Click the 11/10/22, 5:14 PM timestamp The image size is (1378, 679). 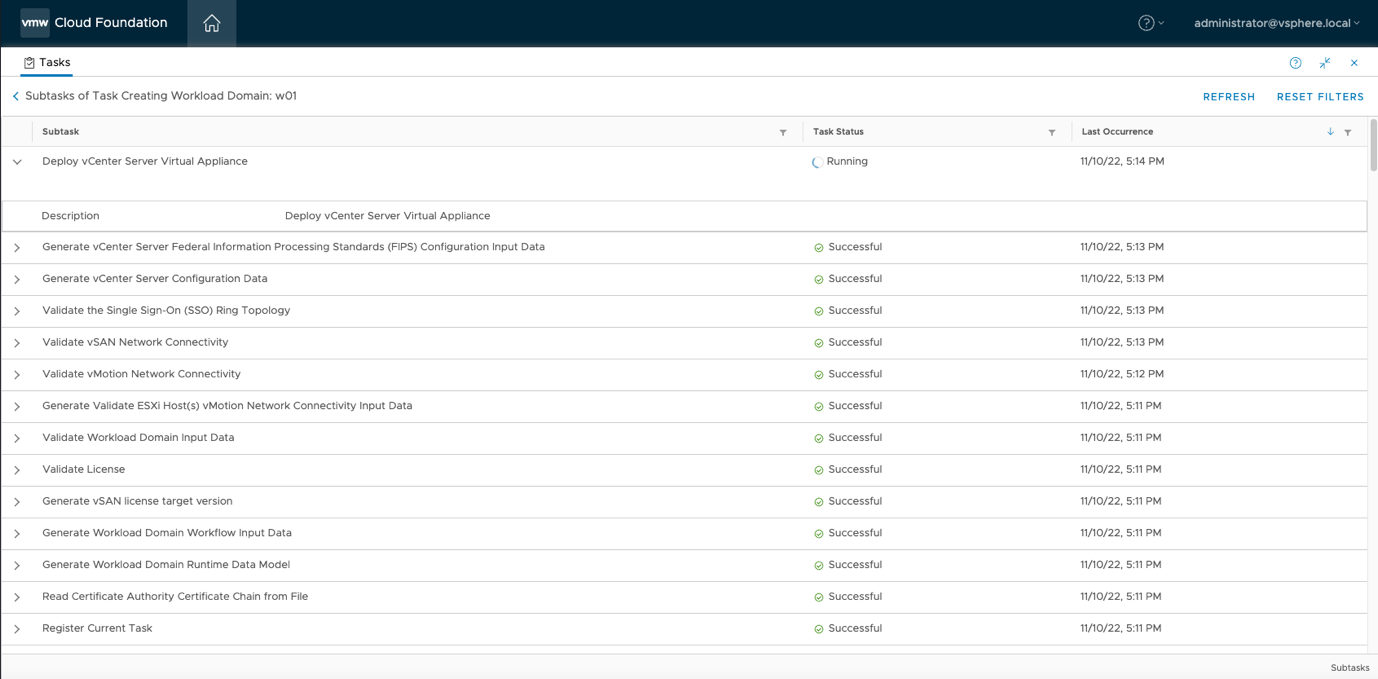pos(1122,161)
